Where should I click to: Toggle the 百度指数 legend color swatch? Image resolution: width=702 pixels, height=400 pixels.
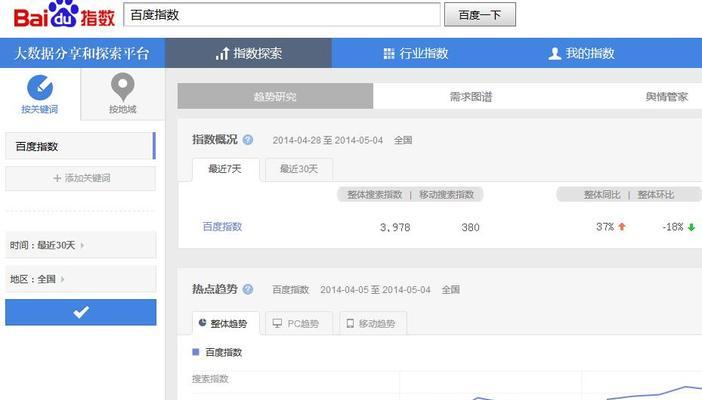pyautogui.click(x=196, y=352)
